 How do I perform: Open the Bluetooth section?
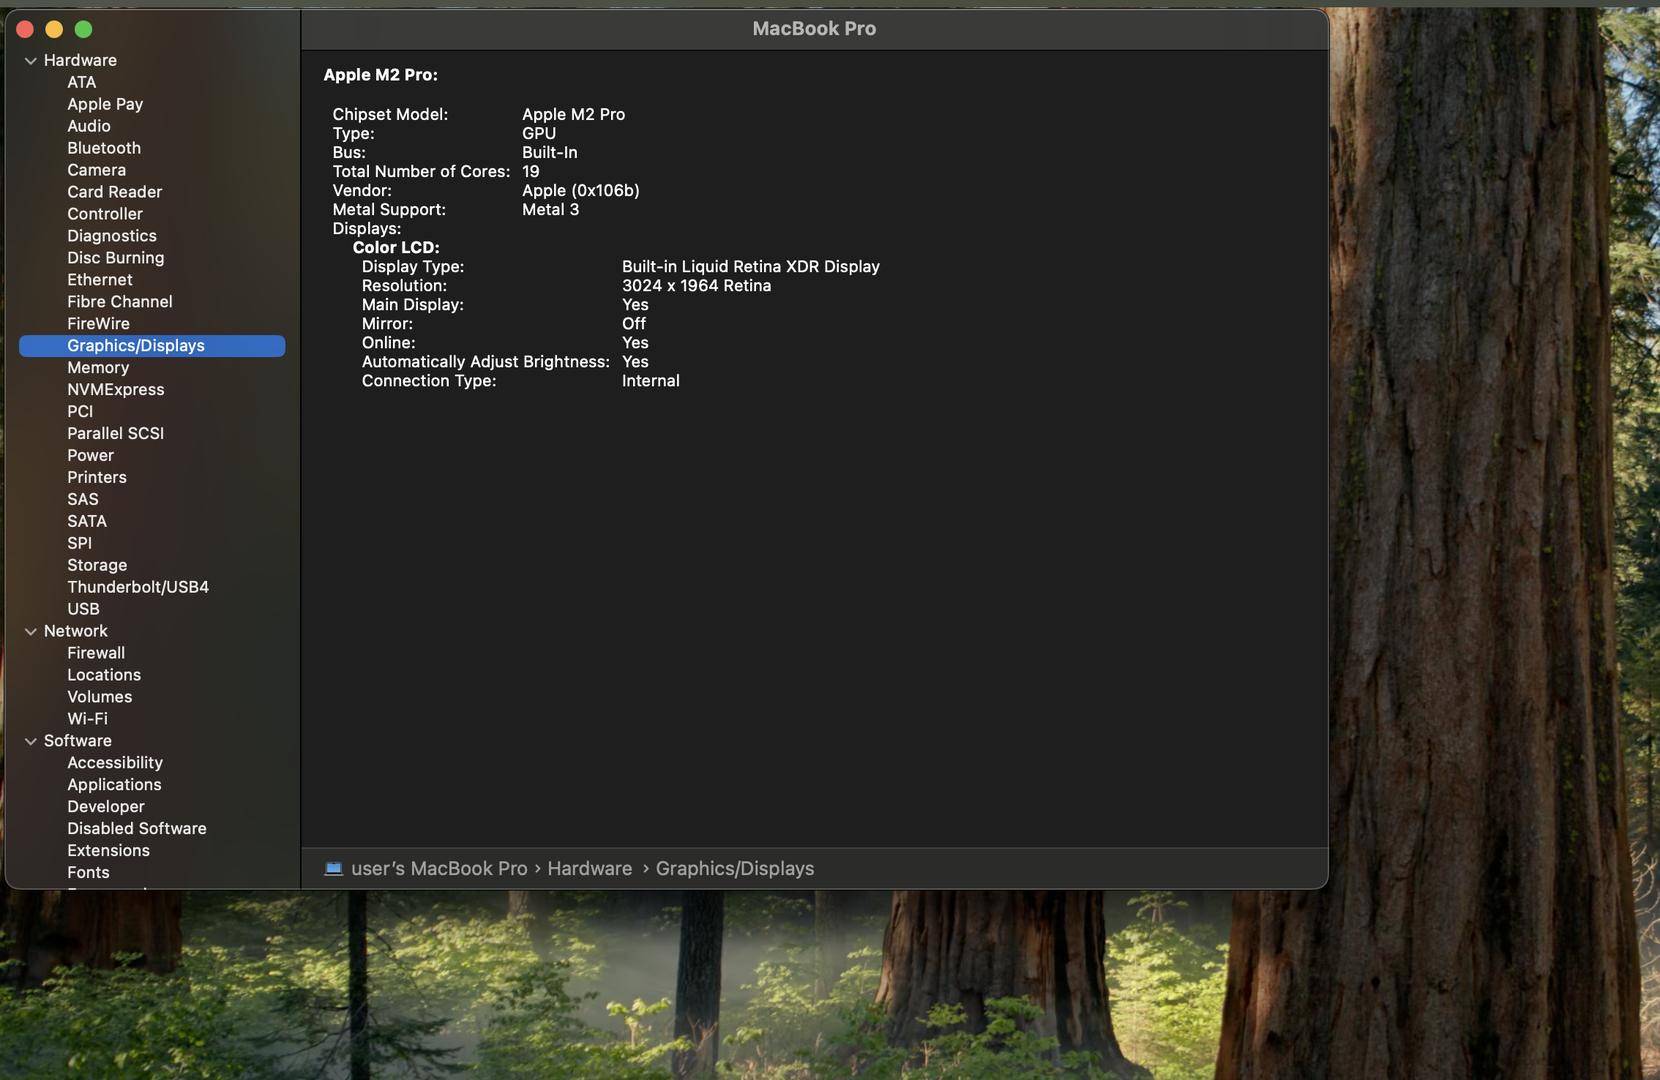pos(104,149)
